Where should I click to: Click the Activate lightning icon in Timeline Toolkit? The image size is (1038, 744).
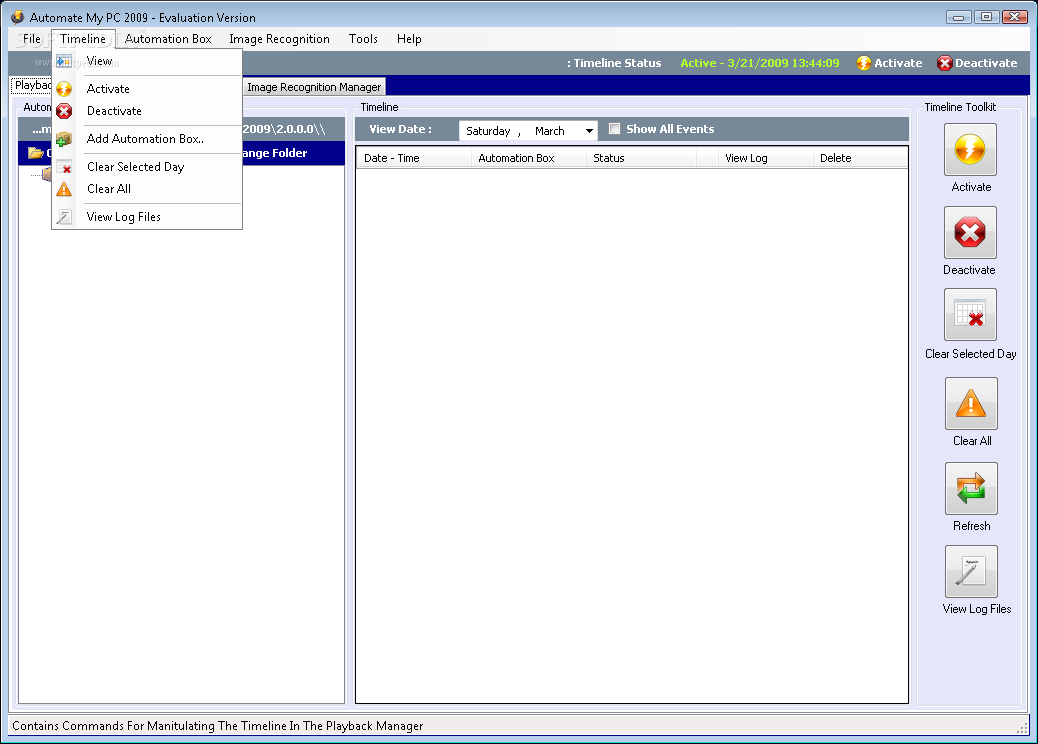point(970,150)
